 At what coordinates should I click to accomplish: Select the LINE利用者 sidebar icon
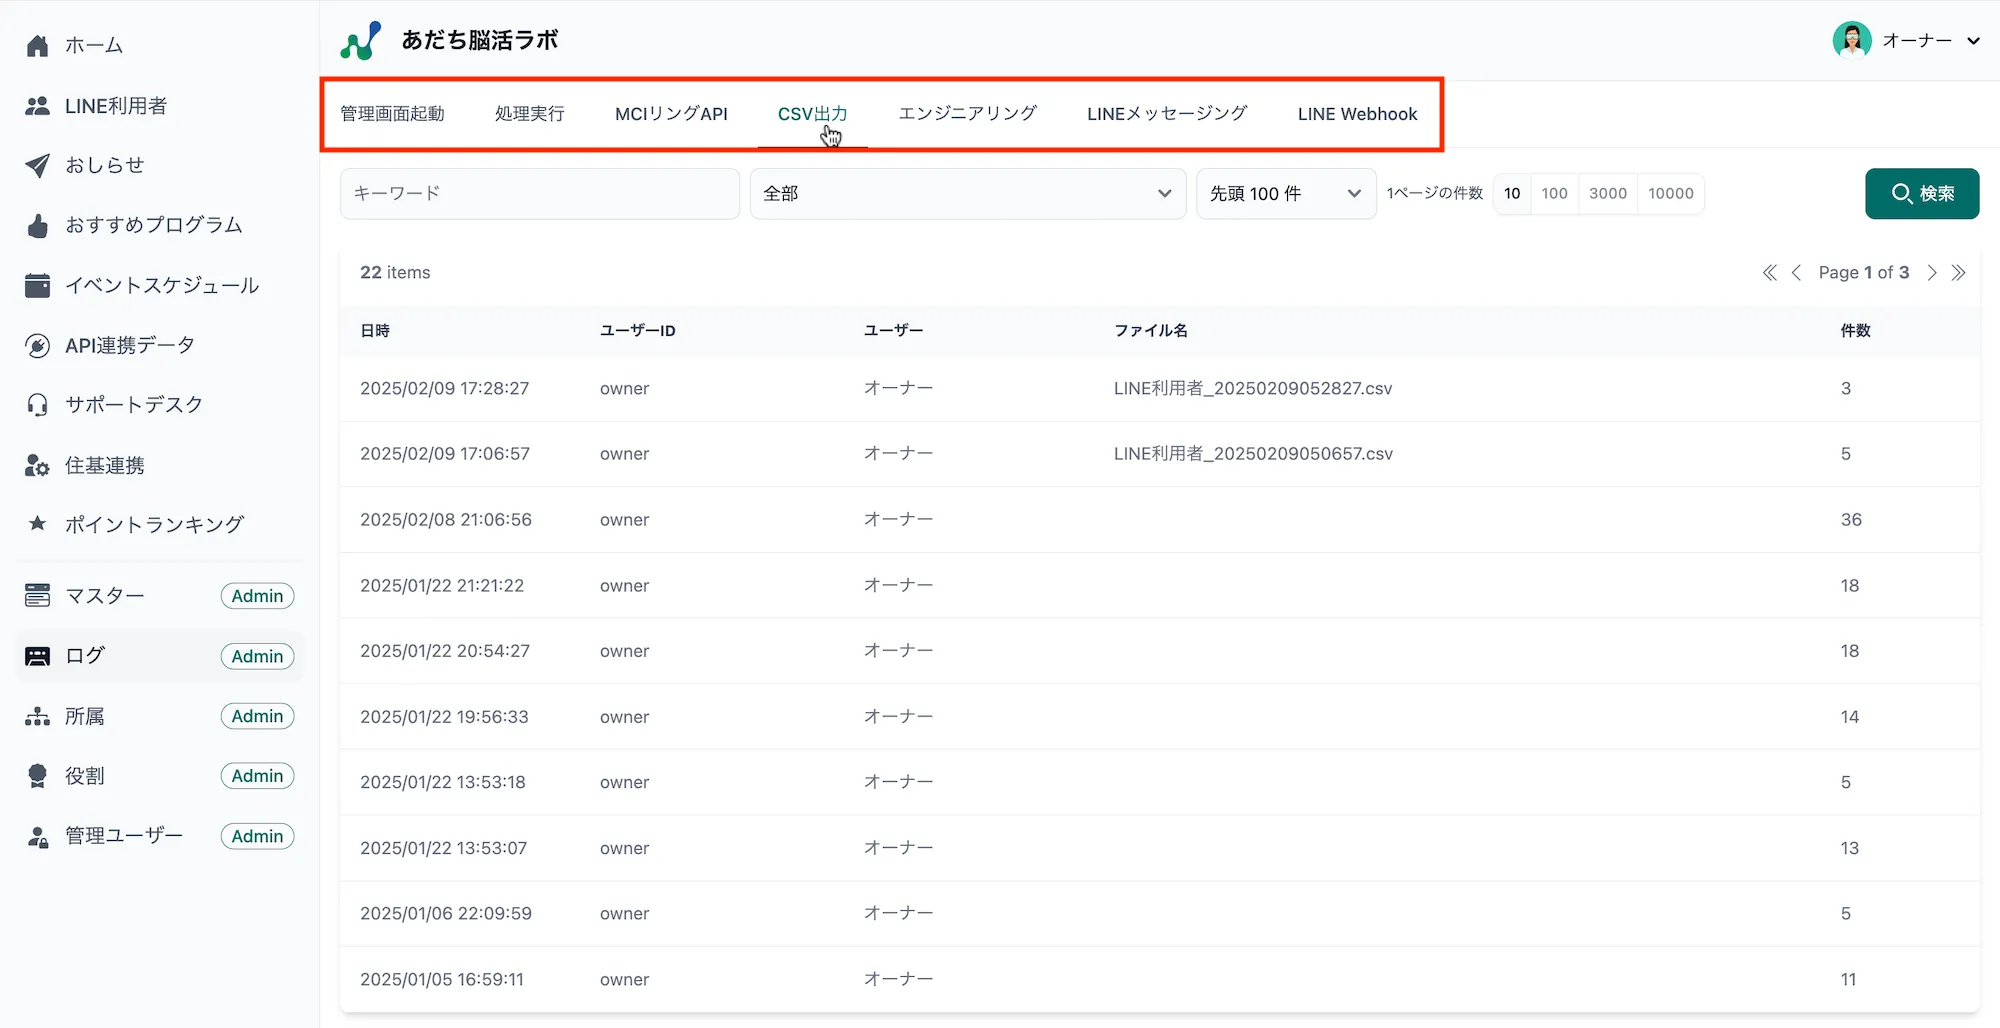(37, 105)
